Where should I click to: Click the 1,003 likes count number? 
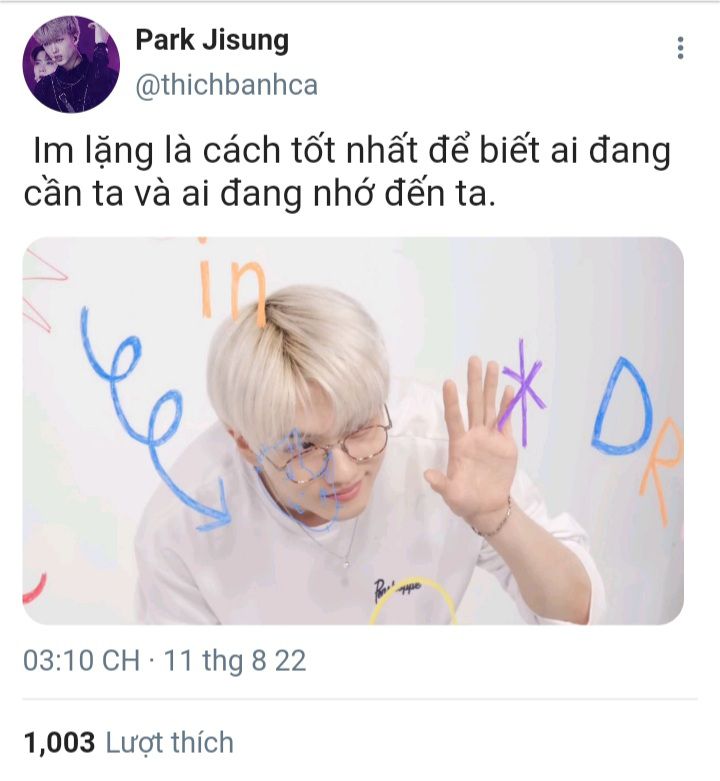coord(59,742)
